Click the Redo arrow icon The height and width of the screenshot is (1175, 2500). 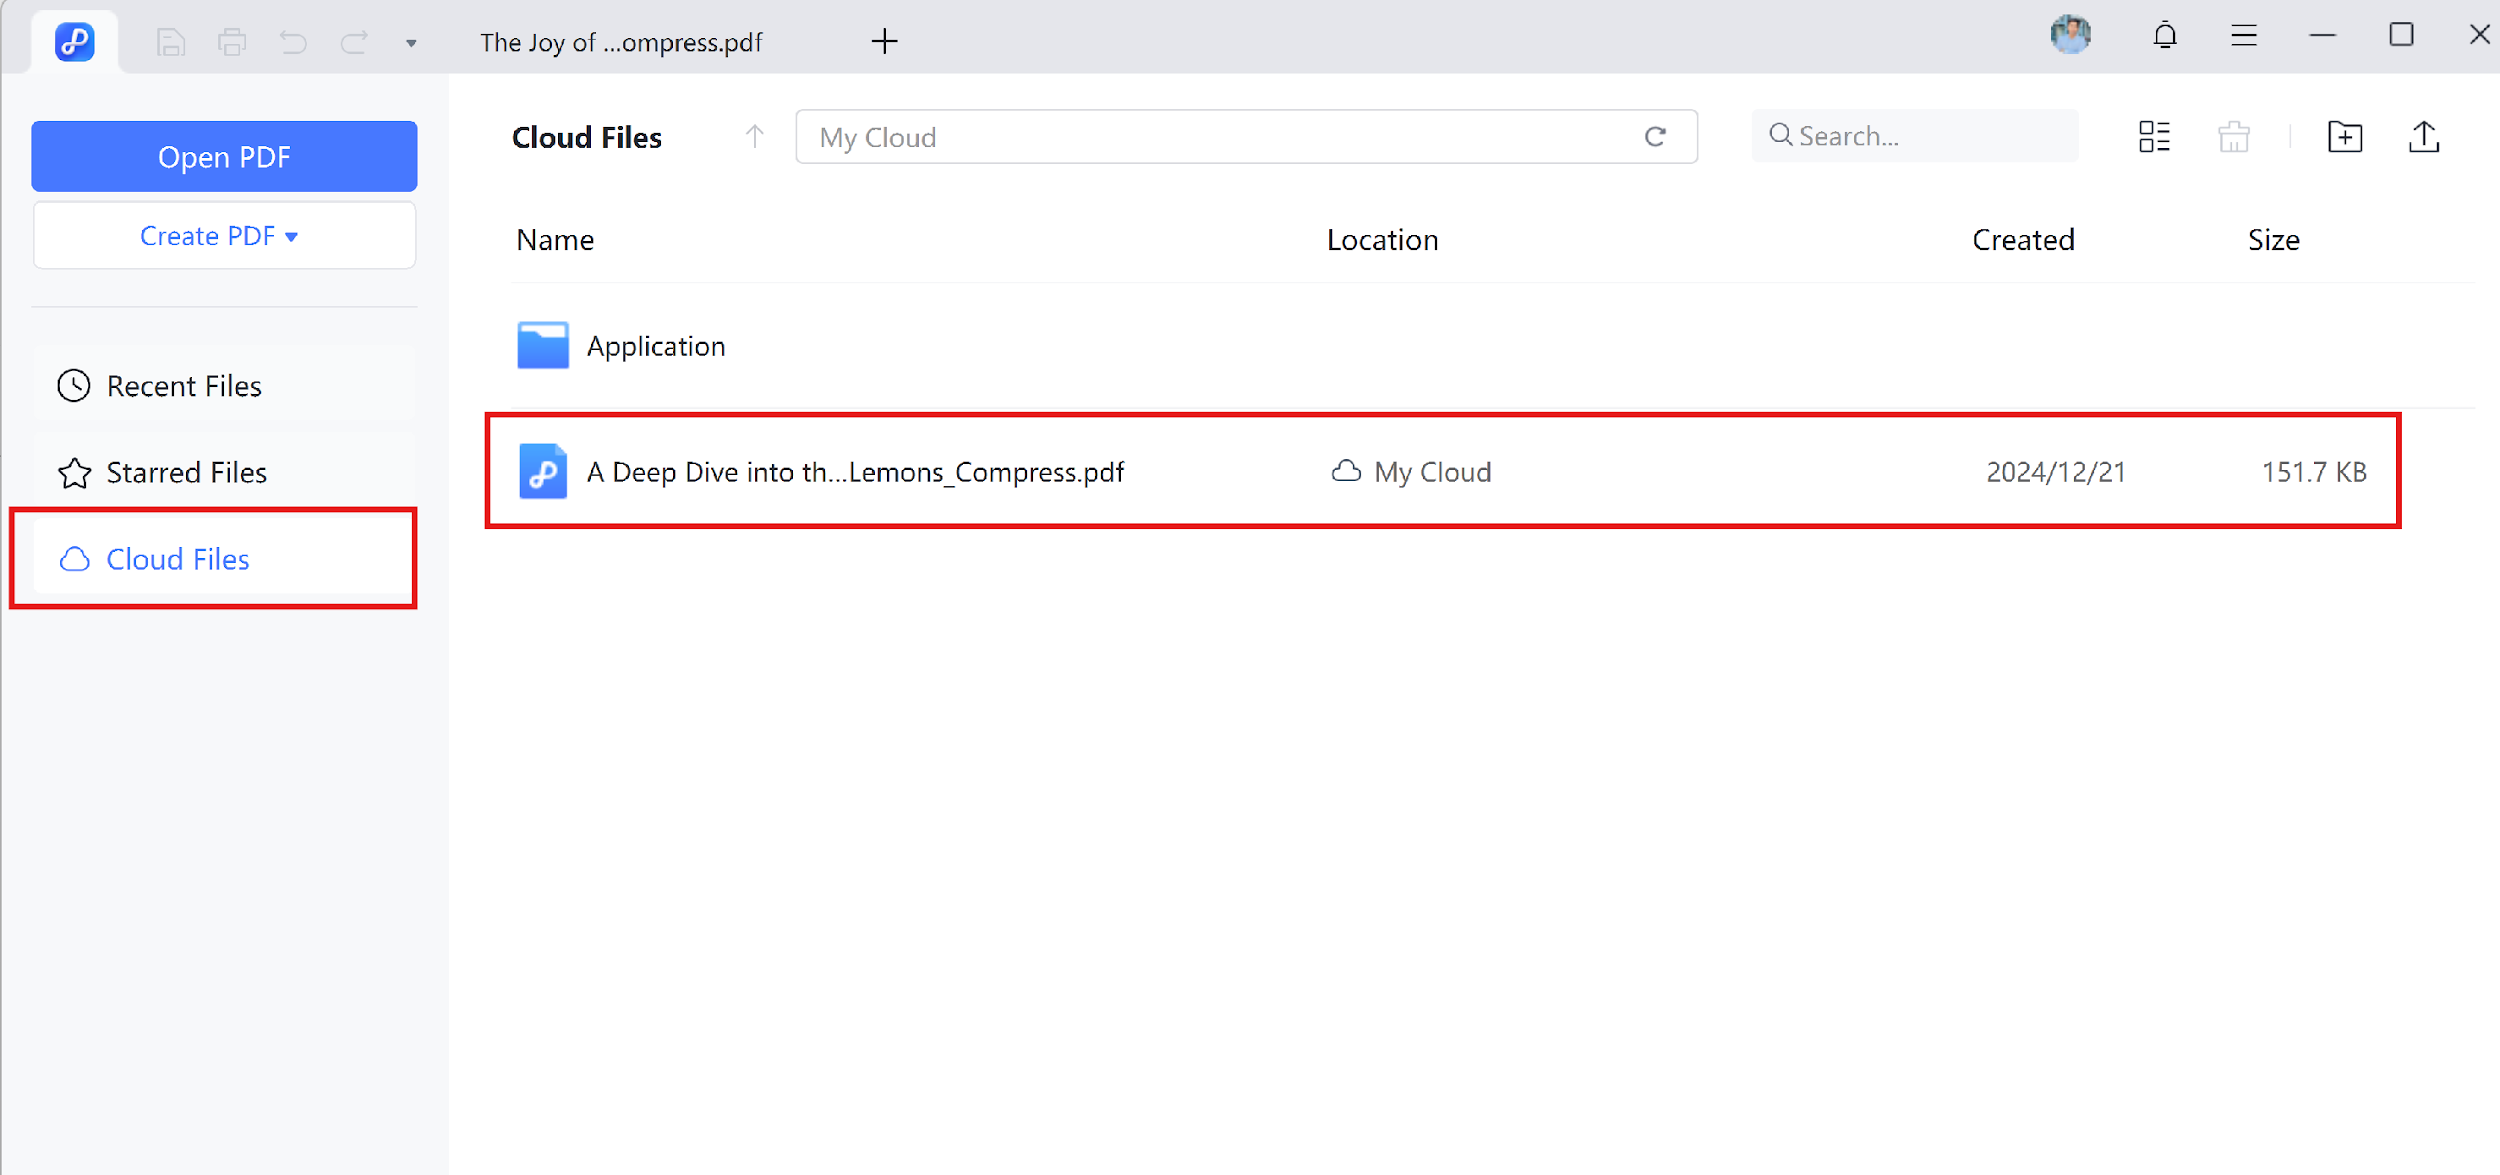click(352, 41)
